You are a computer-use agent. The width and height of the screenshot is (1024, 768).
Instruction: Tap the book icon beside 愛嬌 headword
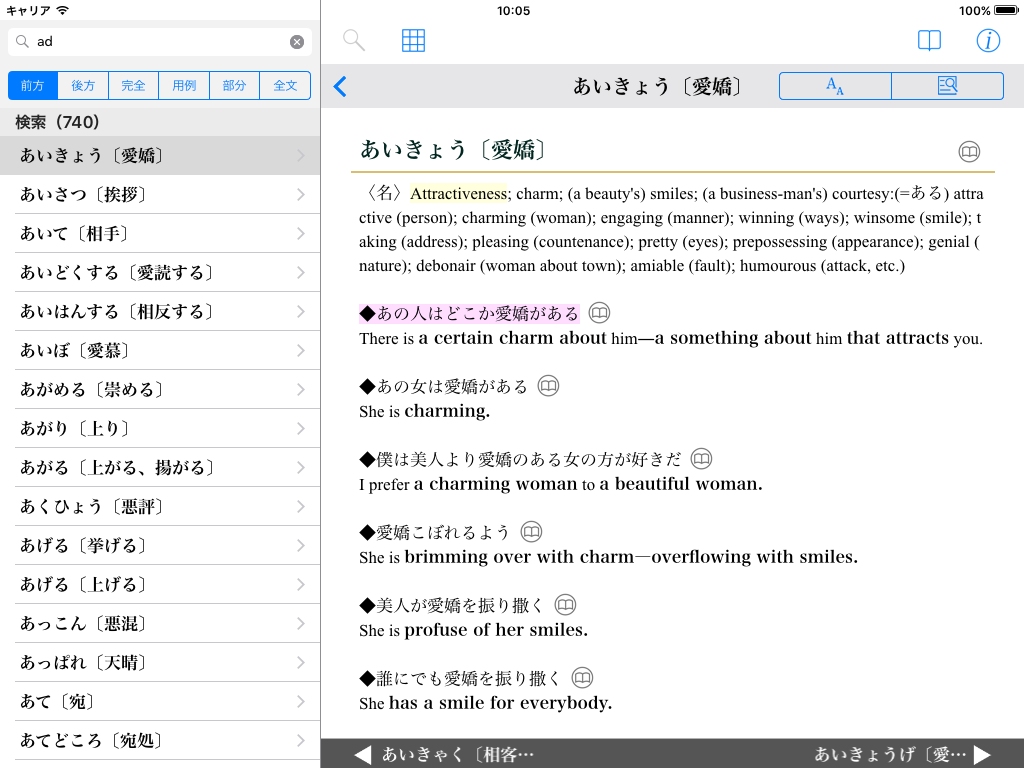click(x=969, y=152)
